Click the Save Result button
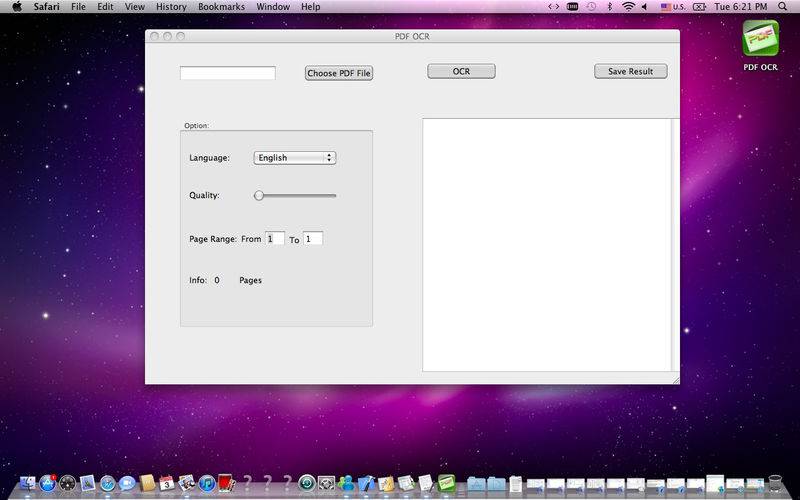The height and width of the screenshot is (500, 800). click(x=630, y=72)
